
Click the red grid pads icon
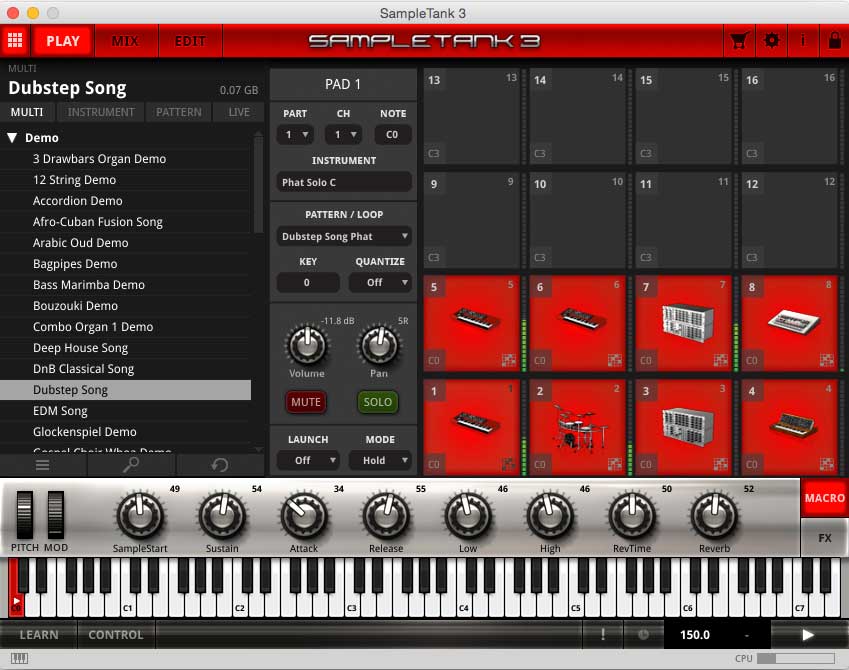(x=14, y=41)
